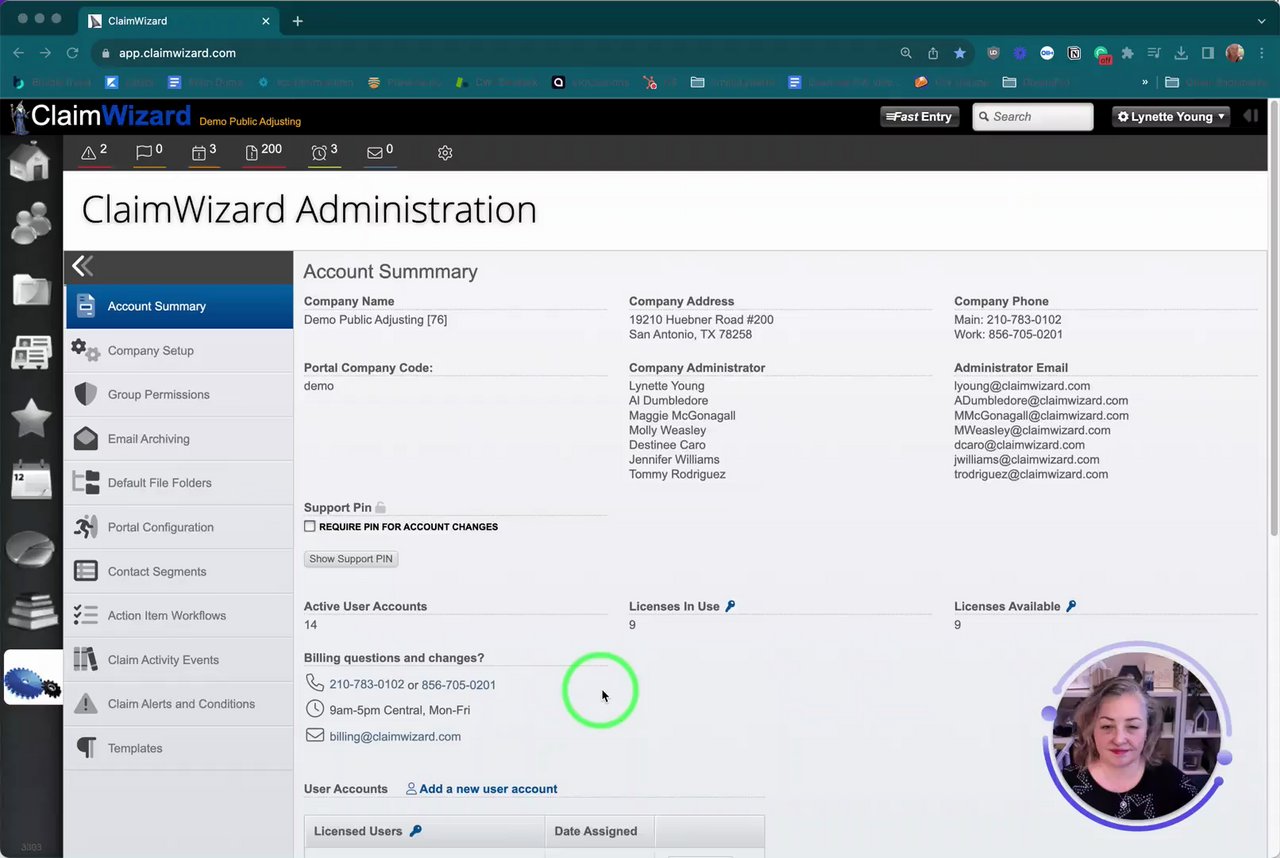The image size is (1280, 858).
Task: Select Account Summary in admin menu
Action: (x=179, y=306)
